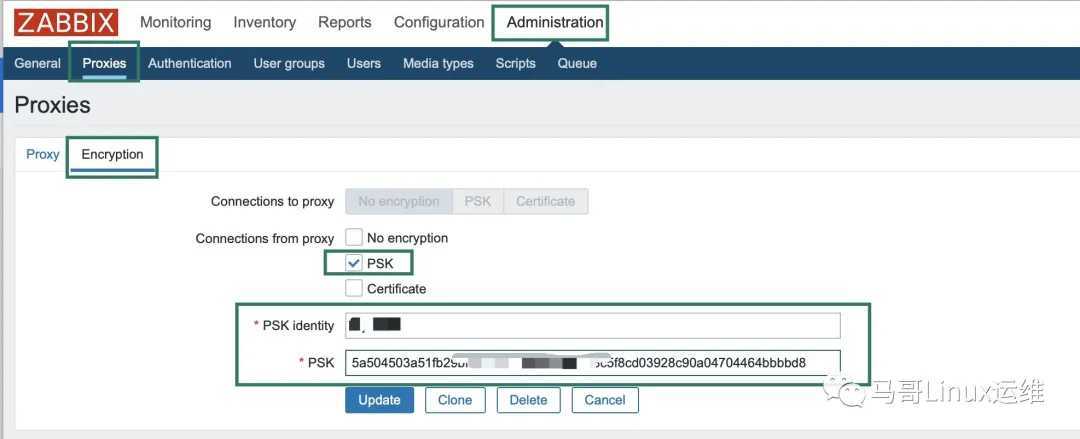Click the ZABBIX logo
The width and height of the screenshot is (1080, 439).
coord(66,22)
